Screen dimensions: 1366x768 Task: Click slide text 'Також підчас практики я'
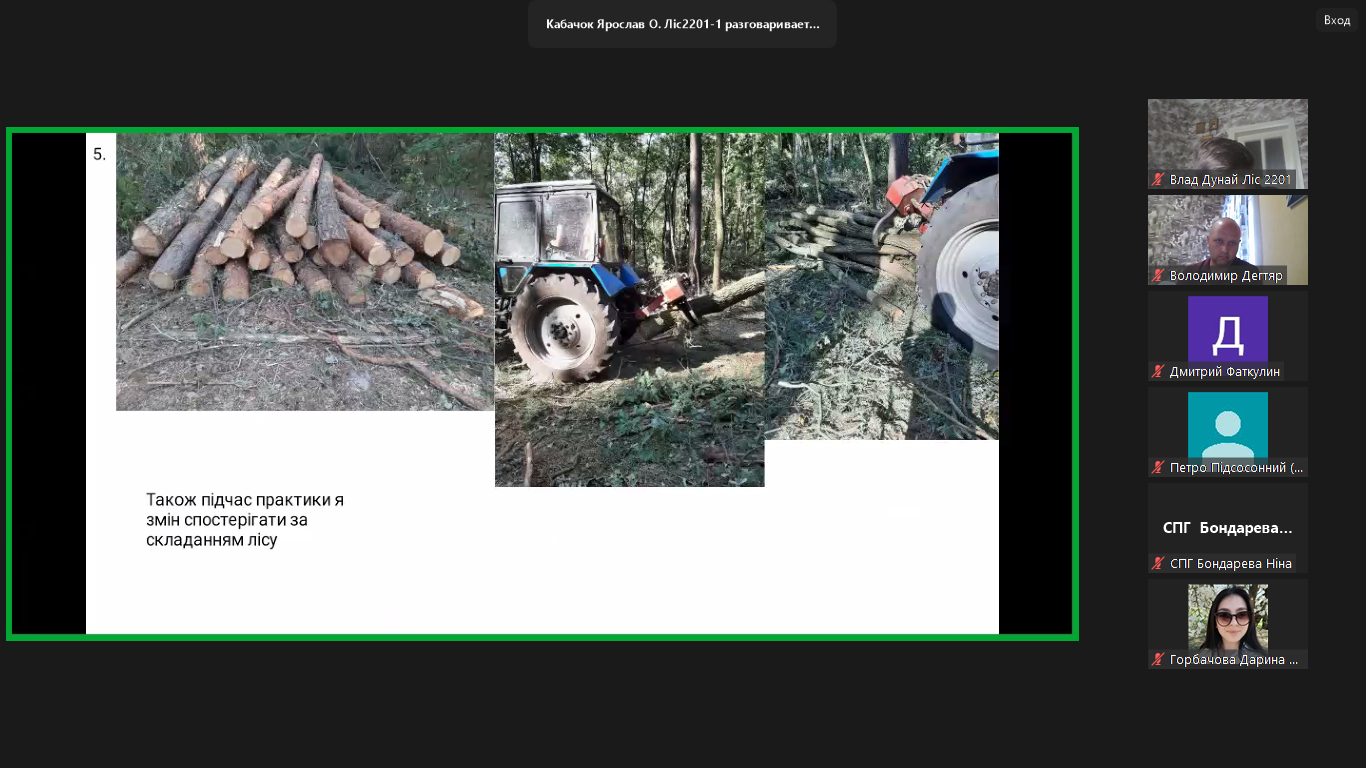245,500
